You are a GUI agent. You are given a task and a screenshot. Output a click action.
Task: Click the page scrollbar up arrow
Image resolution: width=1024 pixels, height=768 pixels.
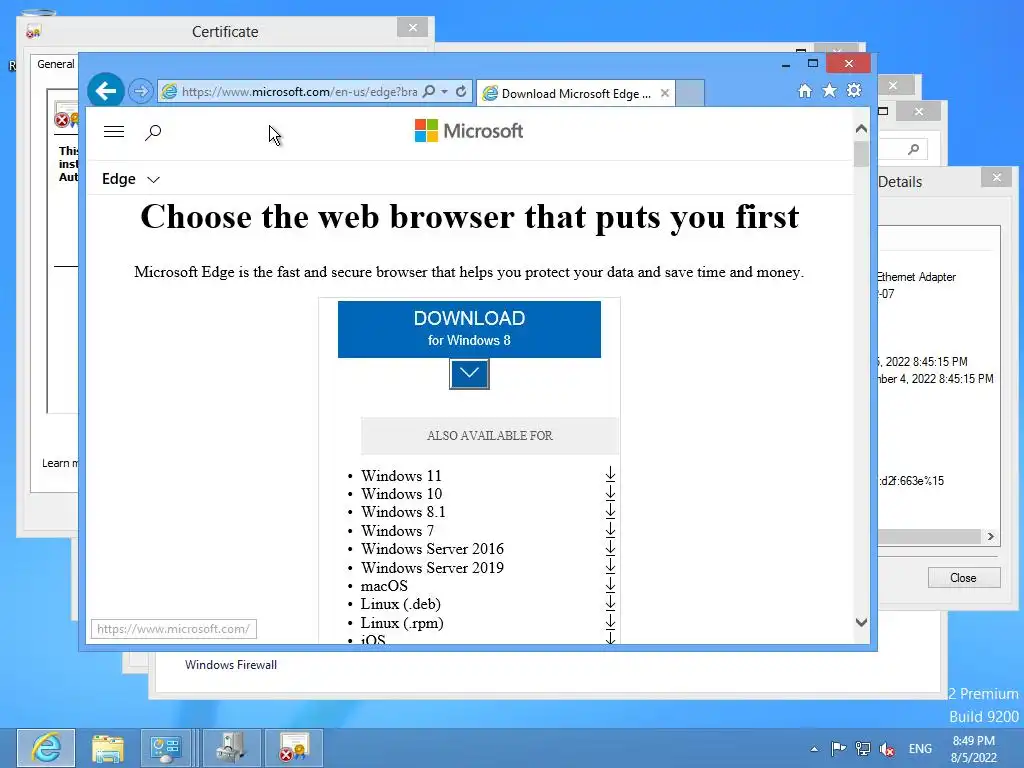(x=861, y=129)
